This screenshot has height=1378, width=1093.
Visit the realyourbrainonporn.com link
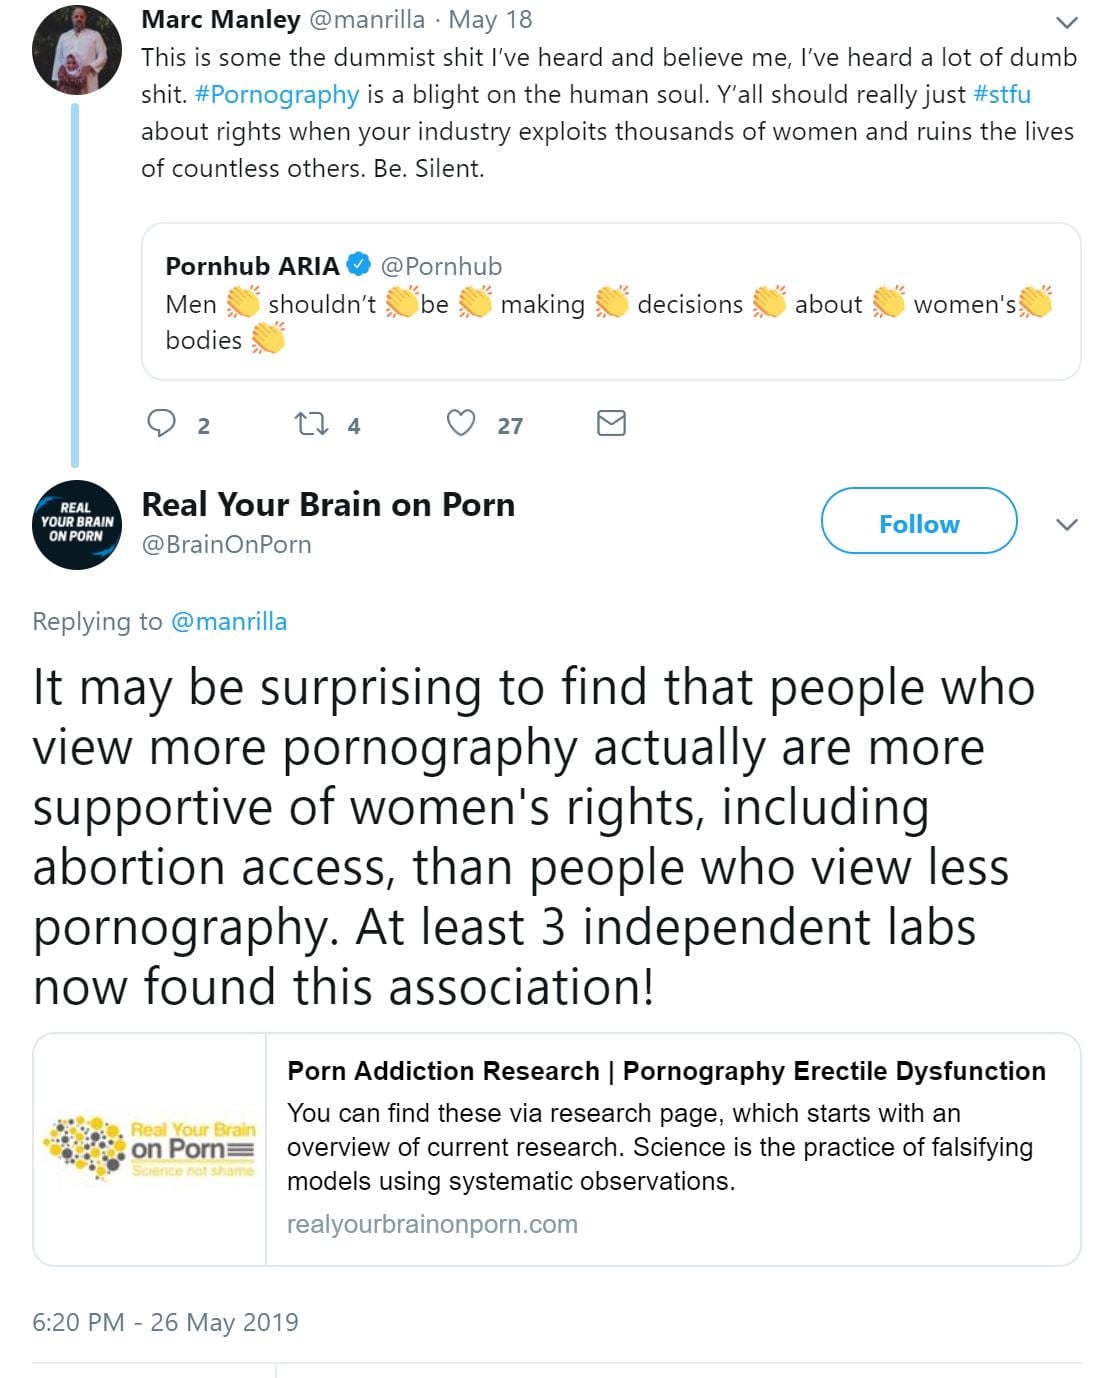(x=432, y=1224)
